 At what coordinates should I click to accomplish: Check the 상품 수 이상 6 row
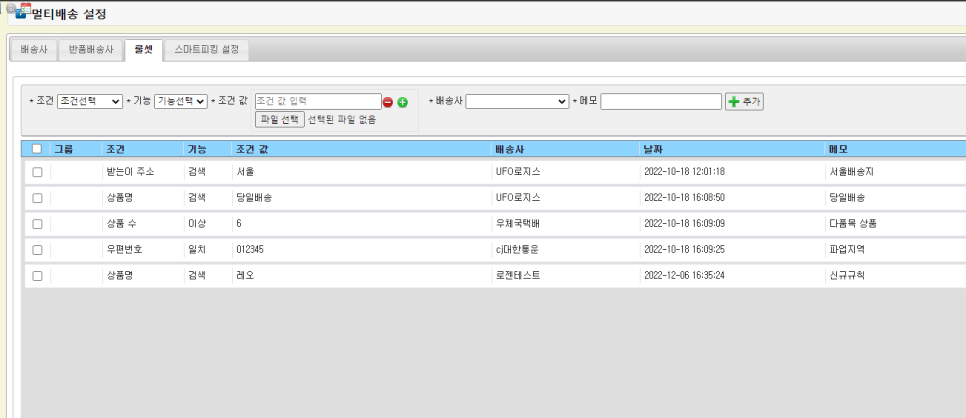tap(37, 224)
